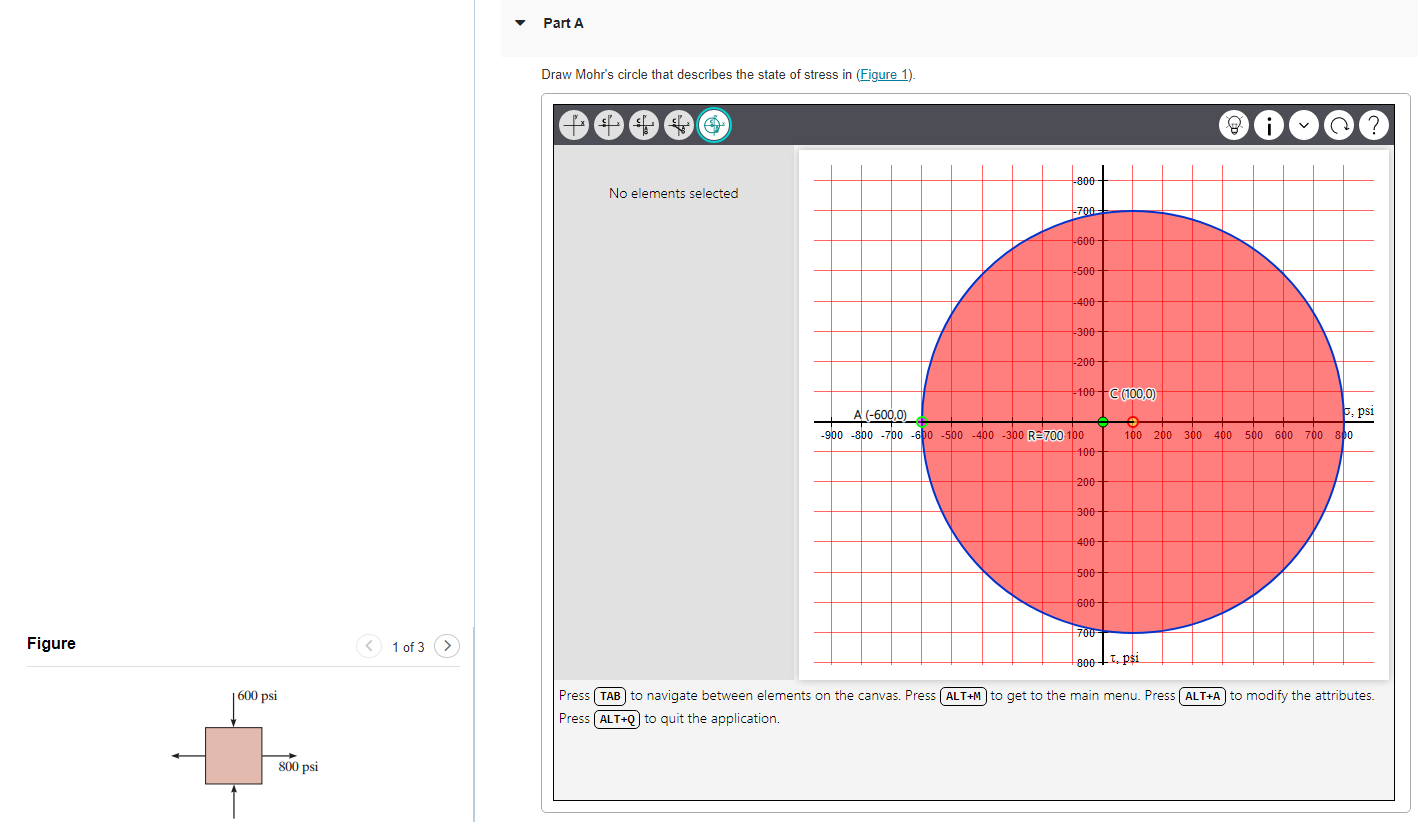View the info panel
The width and height of the screenshot is (1418, 822).
pos(1268,124)
